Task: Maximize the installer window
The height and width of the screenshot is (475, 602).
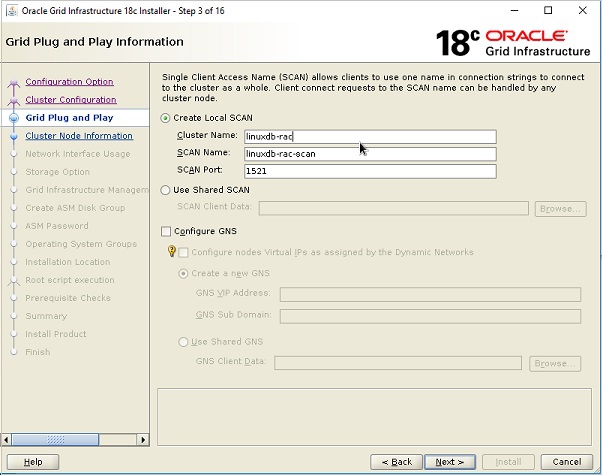Action: (x=548, y=10)
